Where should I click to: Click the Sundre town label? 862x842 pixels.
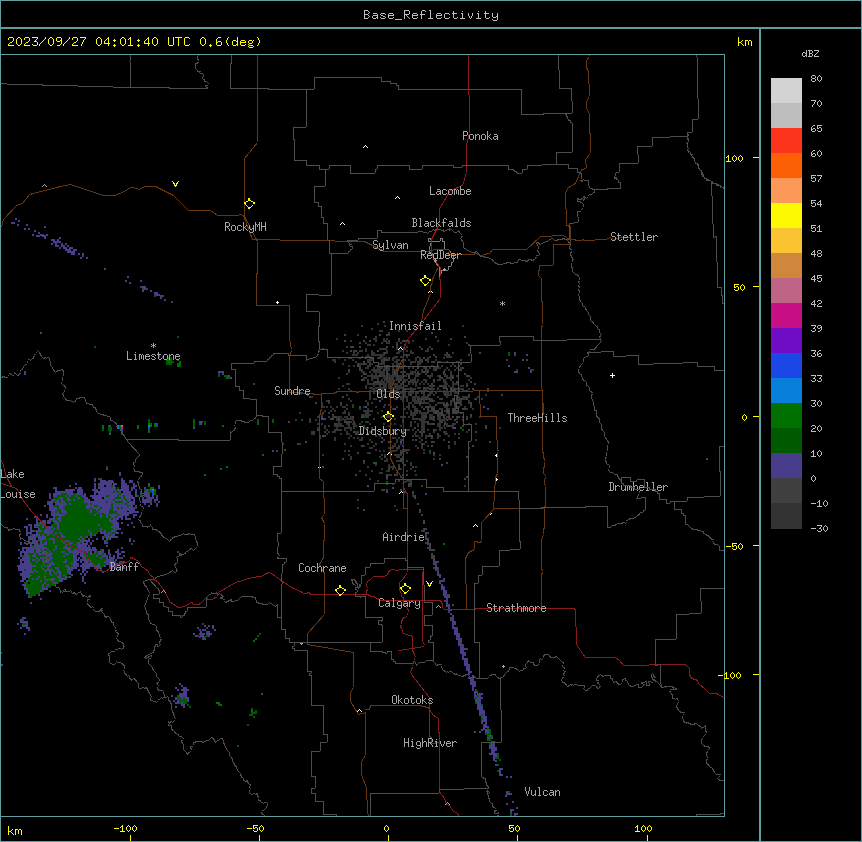click(x=292, y=391)
